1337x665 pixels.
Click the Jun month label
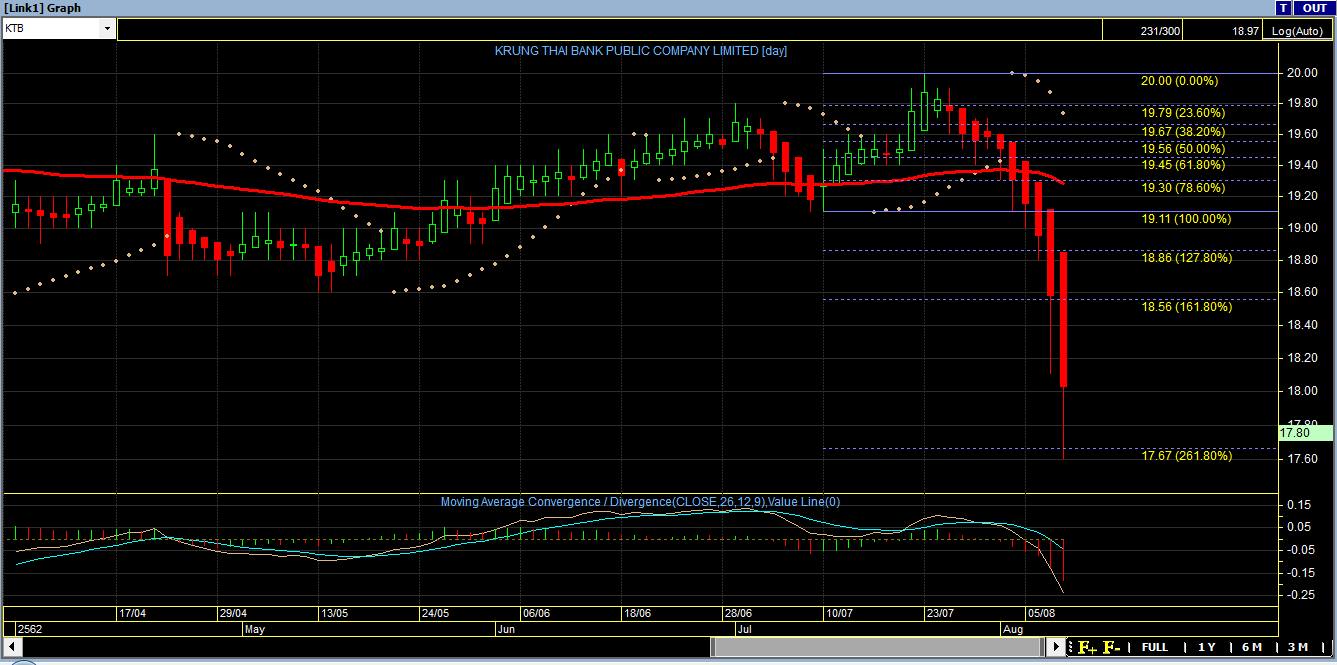click(506, 630)
